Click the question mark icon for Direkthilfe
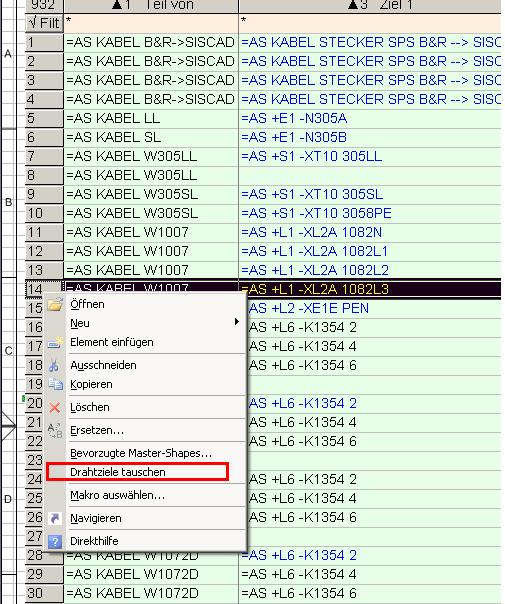 [55, 541]
